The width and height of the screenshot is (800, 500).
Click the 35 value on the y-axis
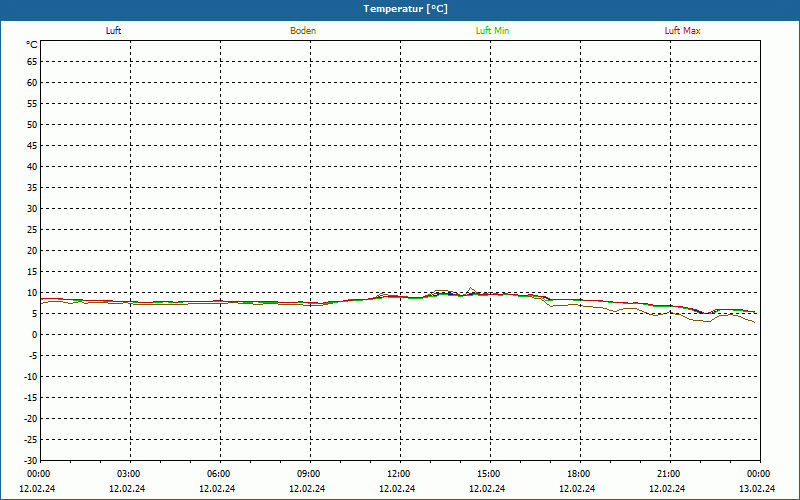(x=32, y=188)
